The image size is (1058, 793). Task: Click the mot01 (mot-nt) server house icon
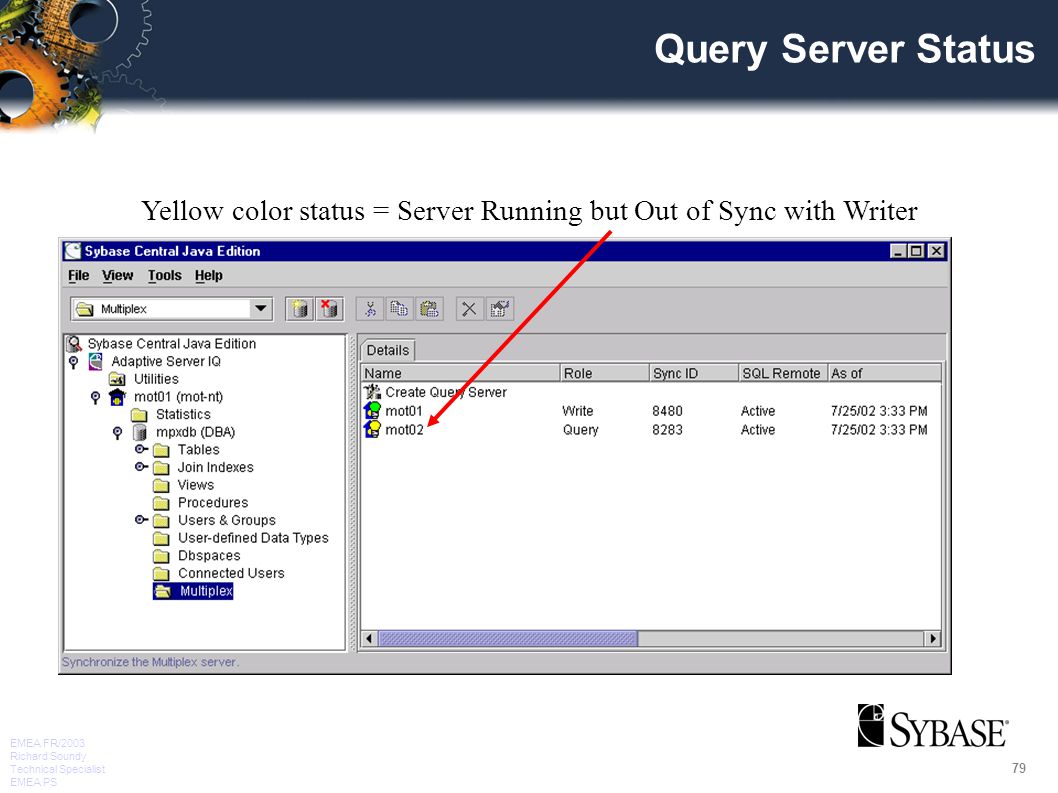(117, 397)
